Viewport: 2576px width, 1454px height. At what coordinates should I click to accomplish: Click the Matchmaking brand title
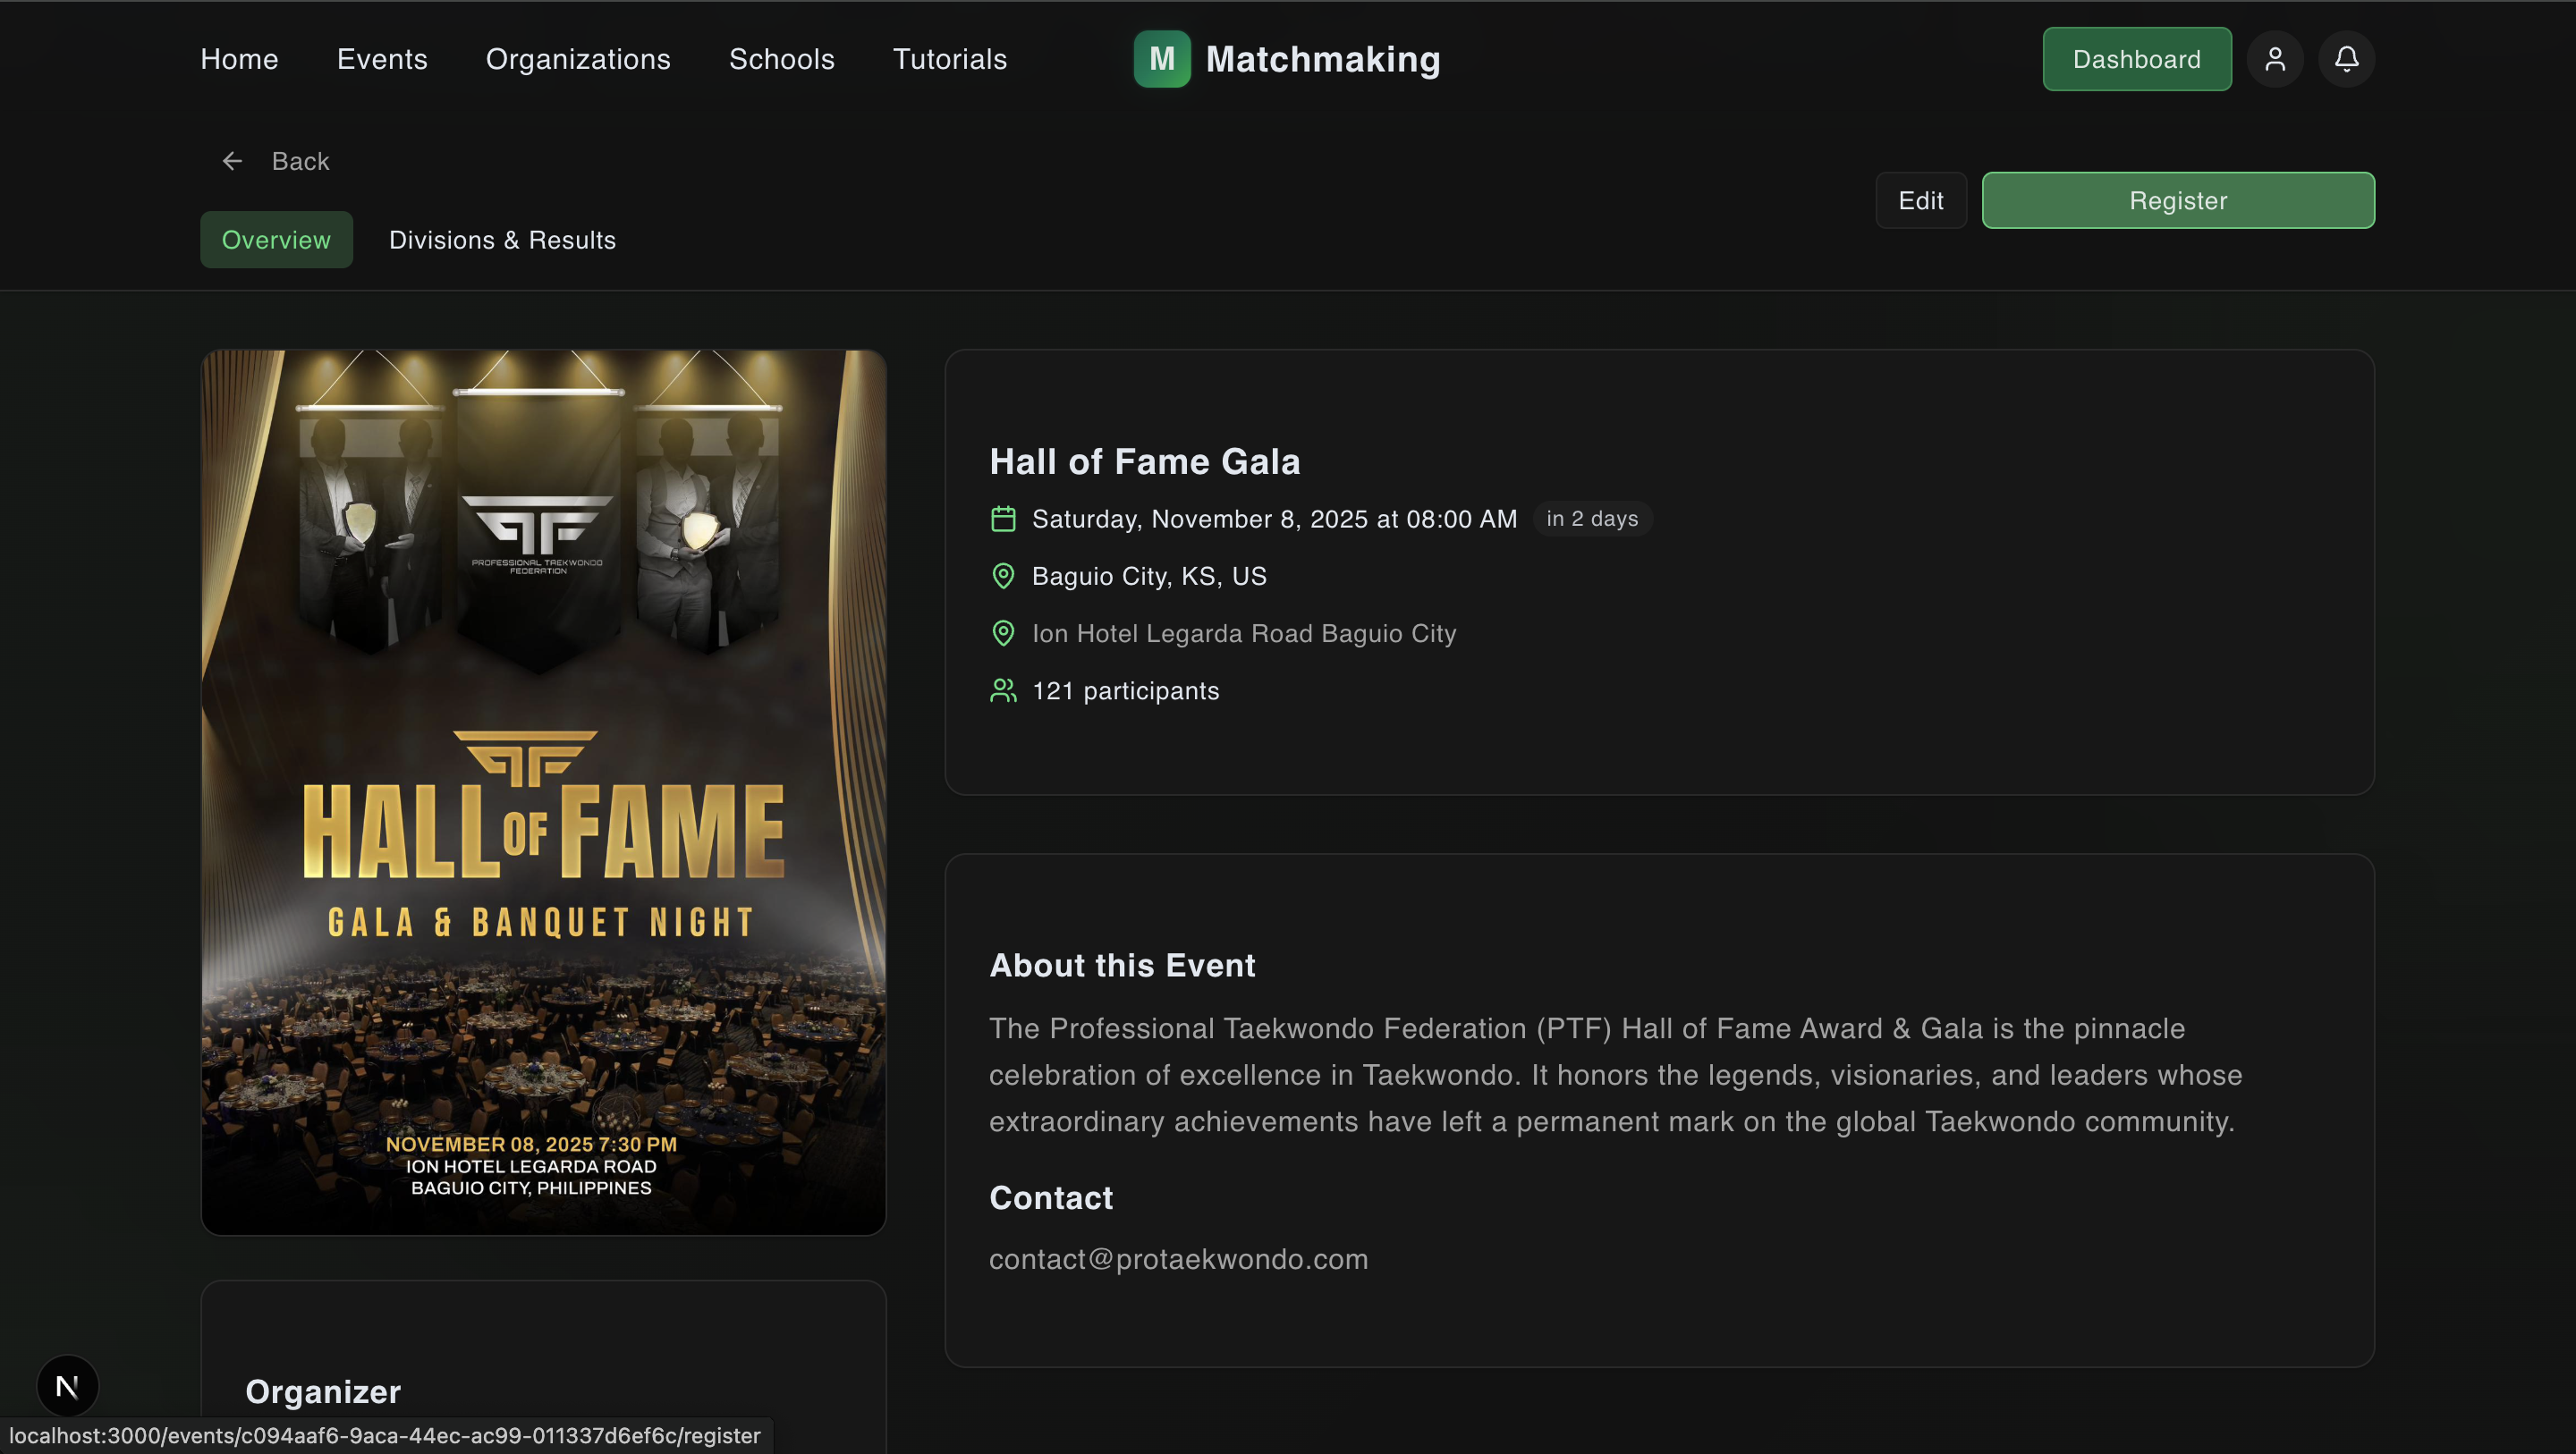pos(1323,59)
